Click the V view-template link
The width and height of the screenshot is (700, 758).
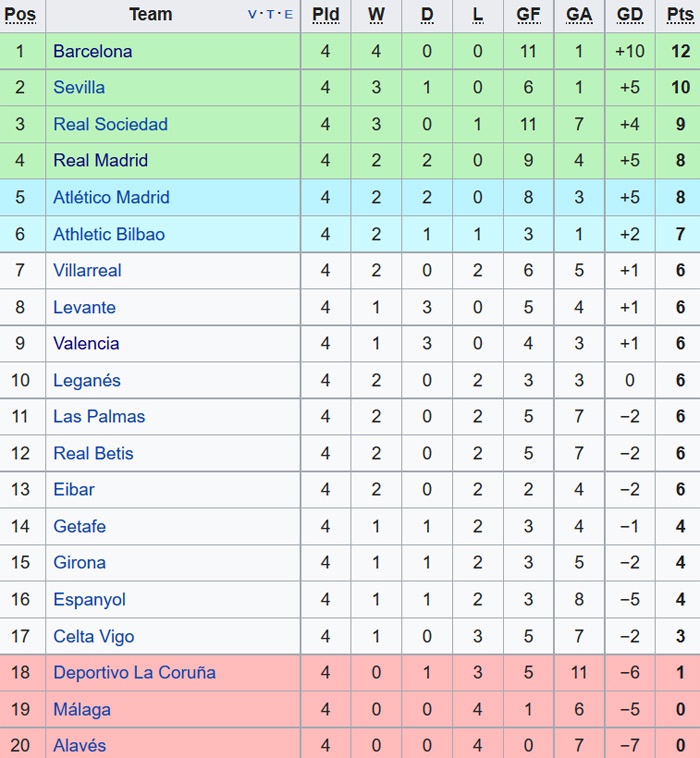[x=252, y=15]
